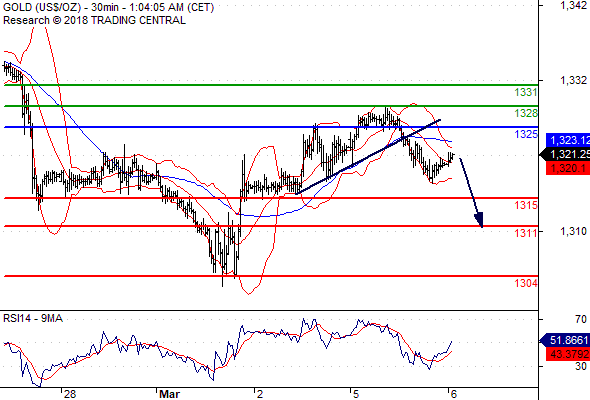This screenshot has width=590, height=400.
Task: Click the date axis label 28
Action: 70,394
